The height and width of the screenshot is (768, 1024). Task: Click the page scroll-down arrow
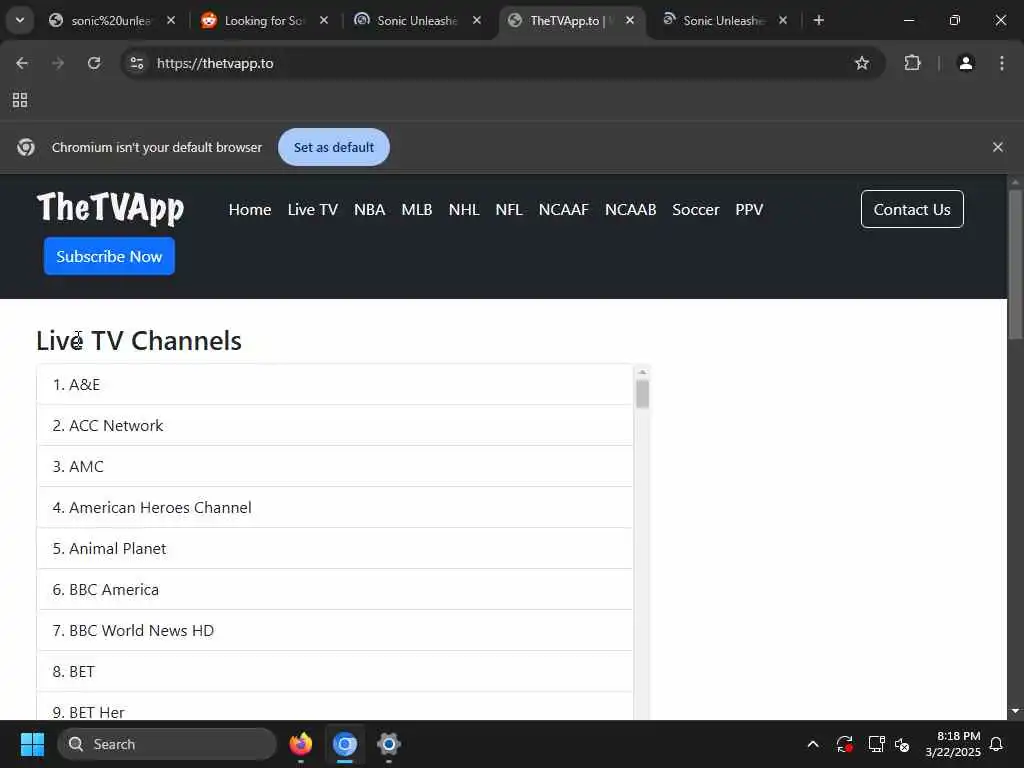pyautogui.click(x=1016, y=711)
